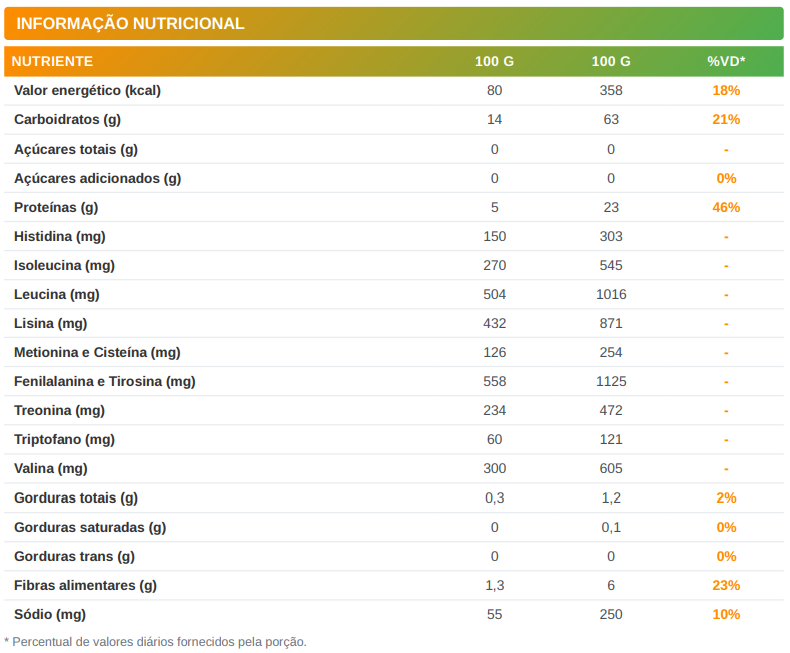This screenshot has height=653, width=790.
Task: Select the Valor energético (kcal) row label
Action: point(87,90)
